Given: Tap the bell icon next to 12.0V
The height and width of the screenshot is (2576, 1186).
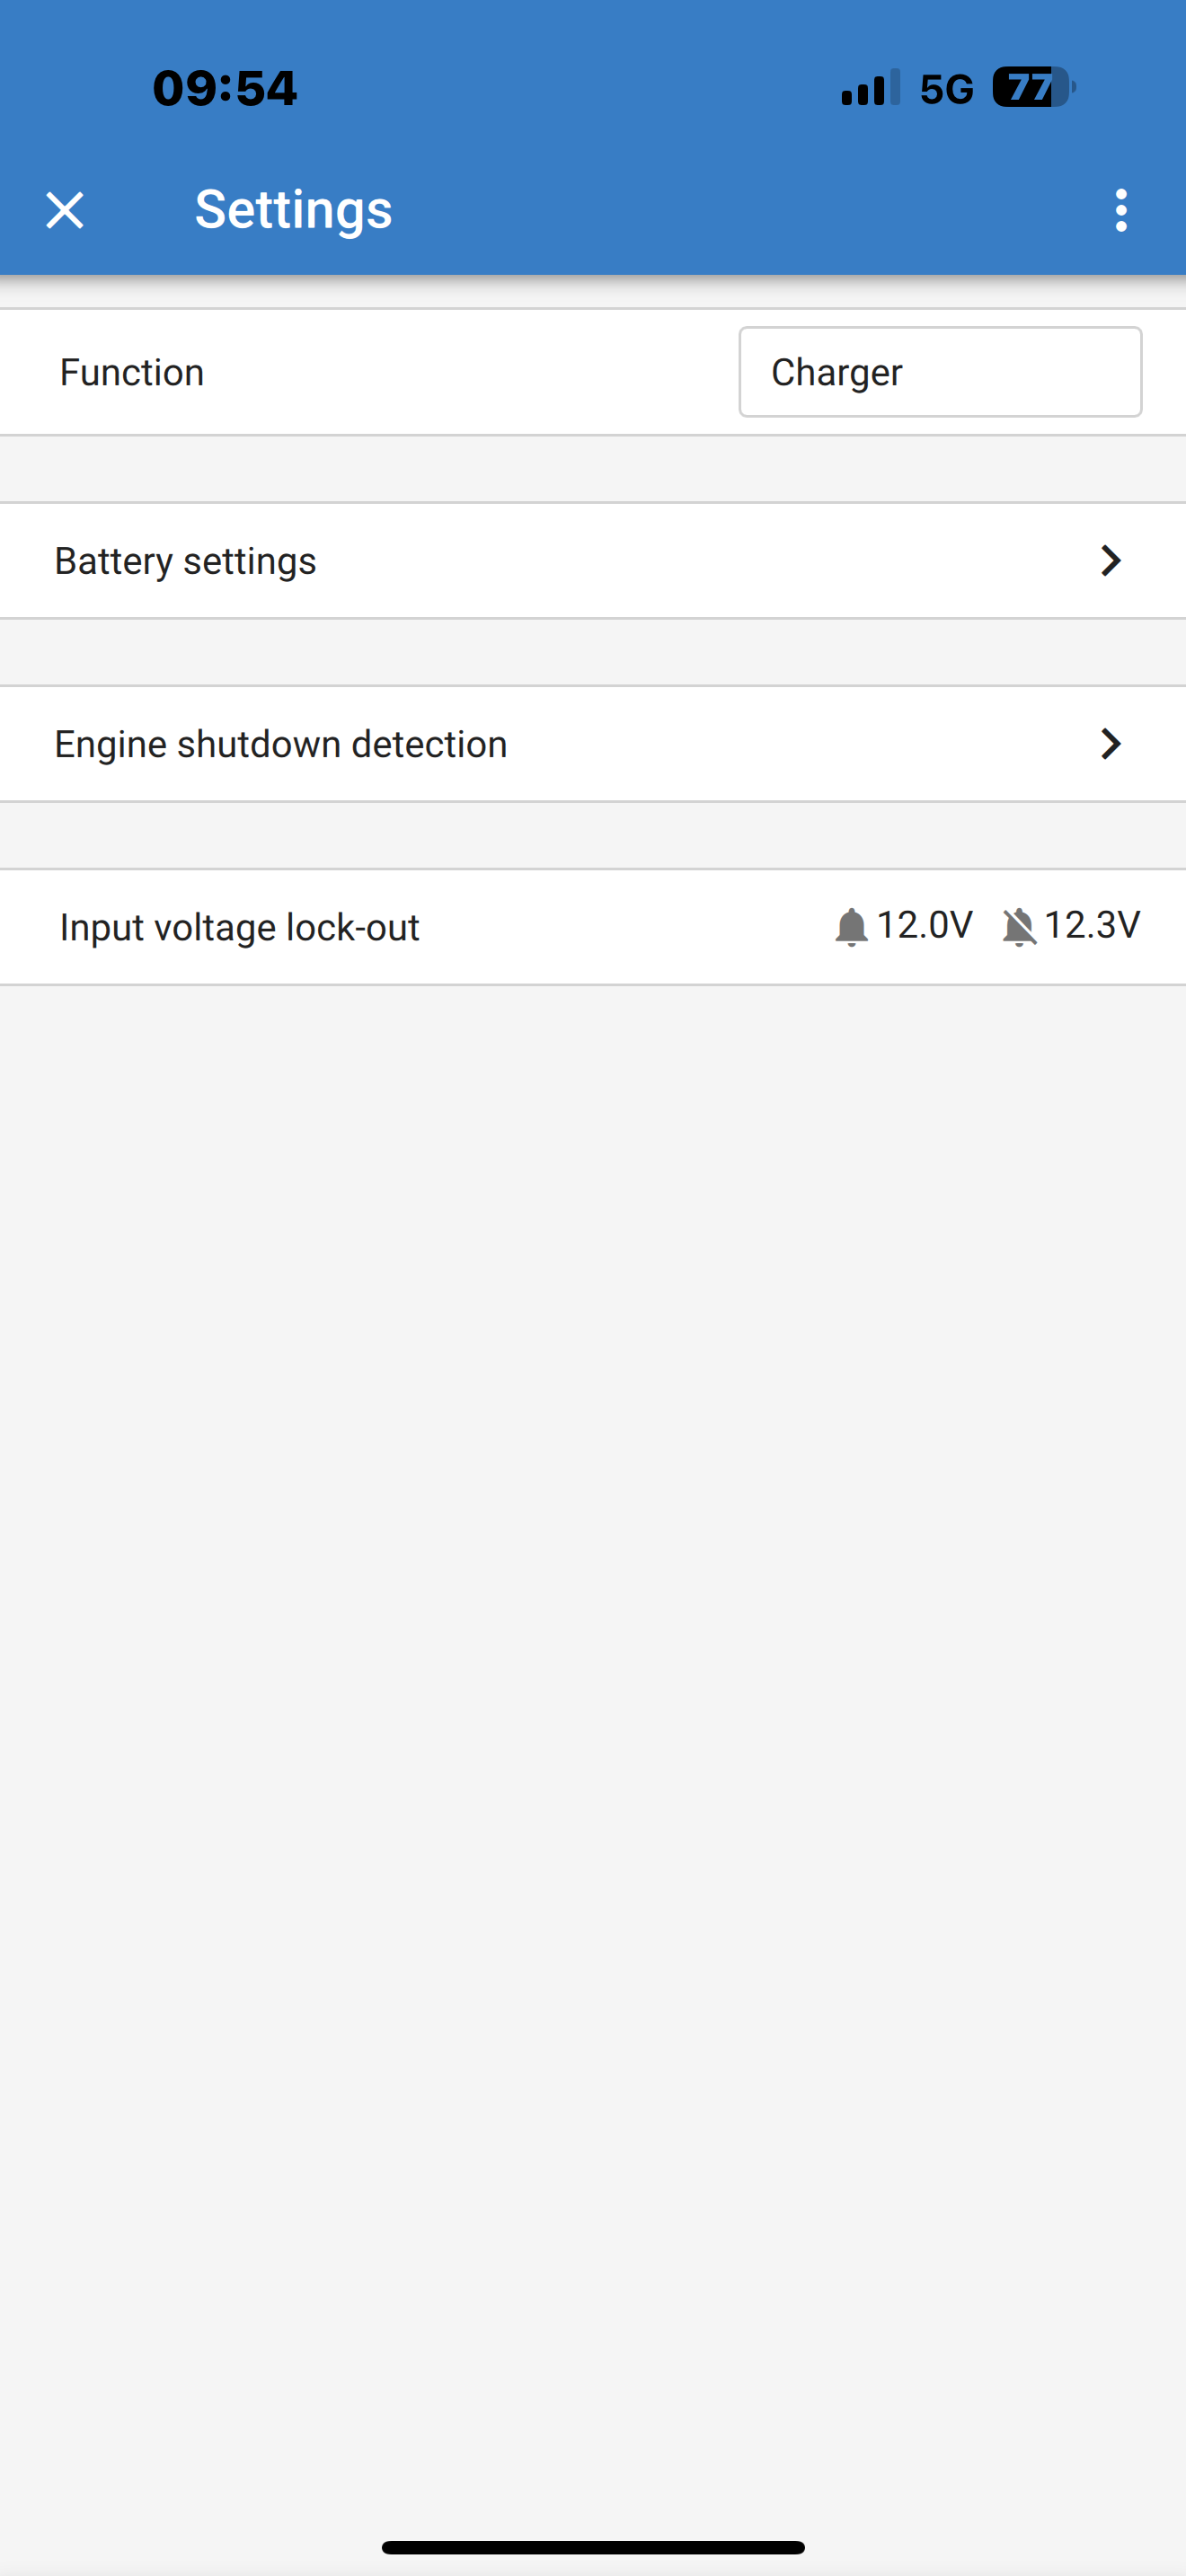Looking at the screenshot, I should 851,927.
